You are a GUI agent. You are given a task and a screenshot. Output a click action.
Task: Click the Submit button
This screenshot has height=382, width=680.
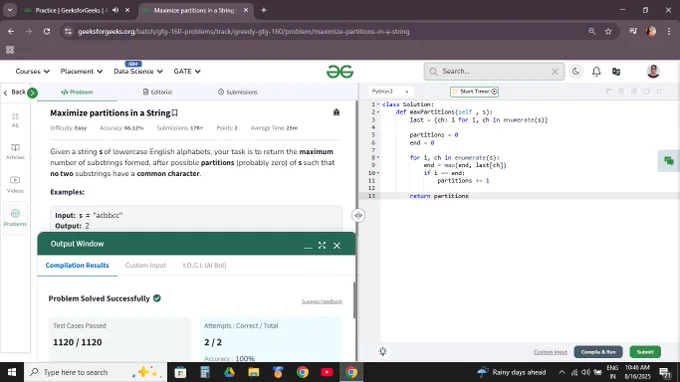pos(645,352)
